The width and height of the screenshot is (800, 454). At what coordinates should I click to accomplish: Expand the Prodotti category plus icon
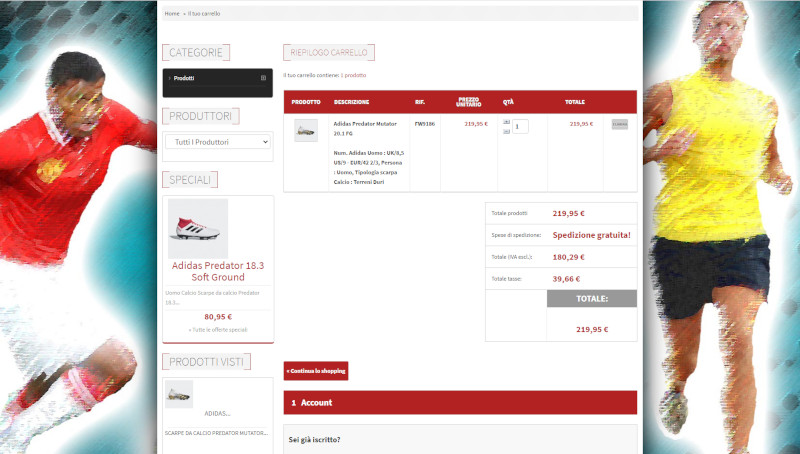click(x=263, y=78)
